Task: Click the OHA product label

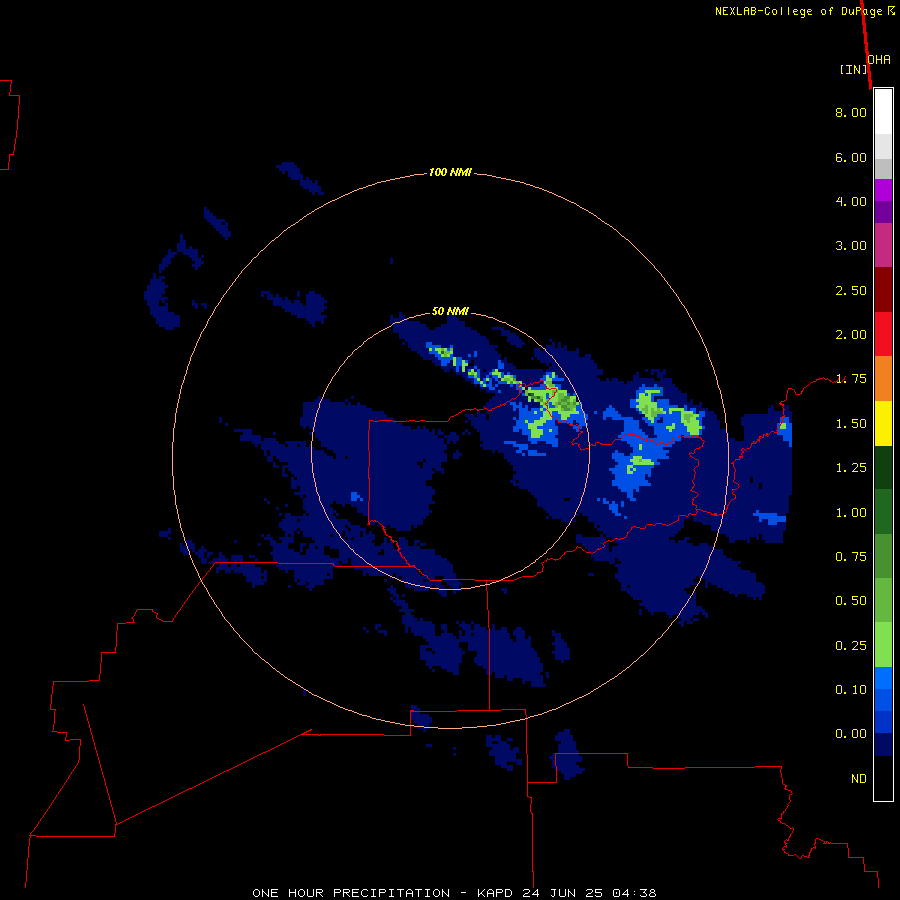Action: click(x=879, y=60)
